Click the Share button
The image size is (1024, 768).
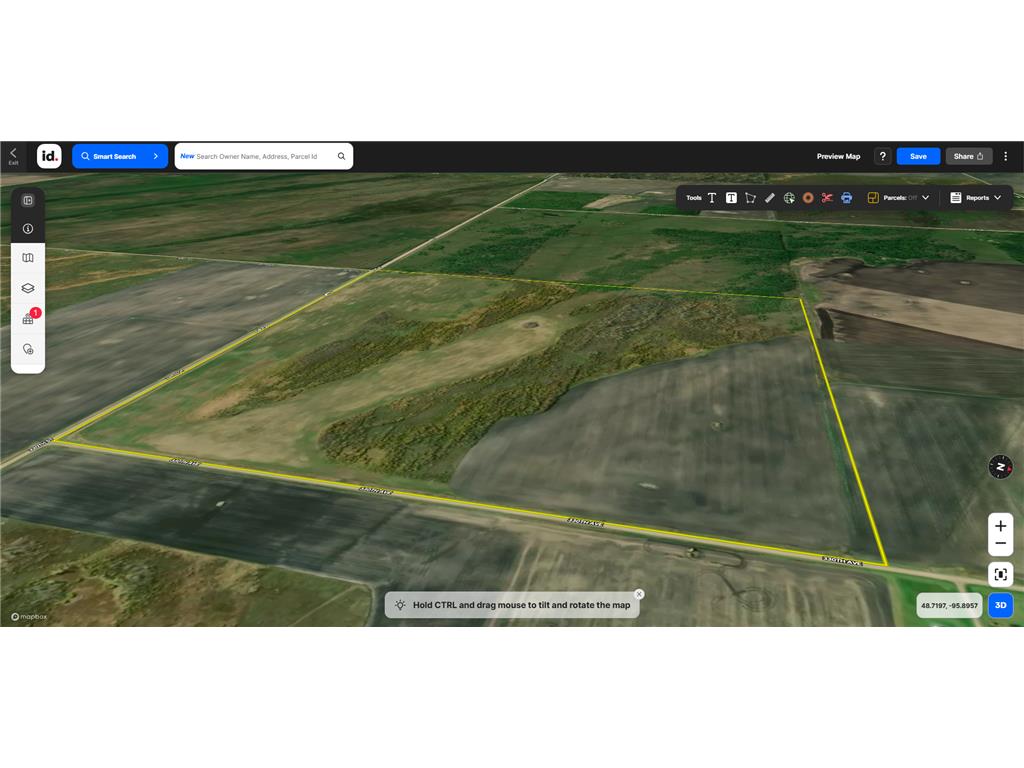[968, 156]
